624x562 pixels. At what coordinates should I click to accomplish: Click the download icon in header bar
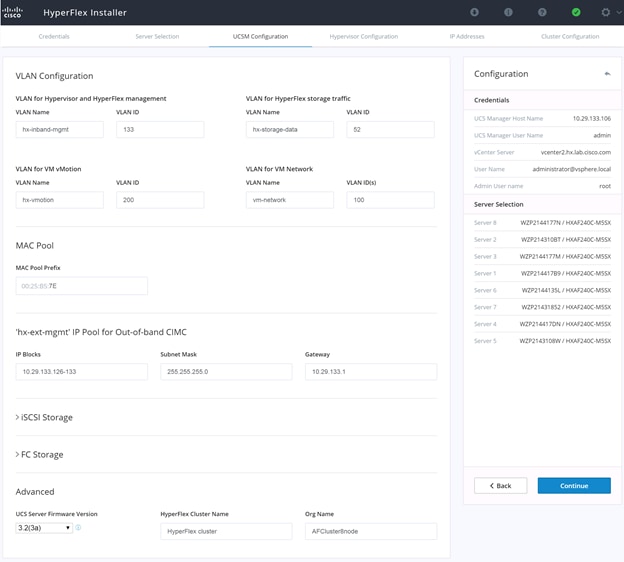point(474,12)
